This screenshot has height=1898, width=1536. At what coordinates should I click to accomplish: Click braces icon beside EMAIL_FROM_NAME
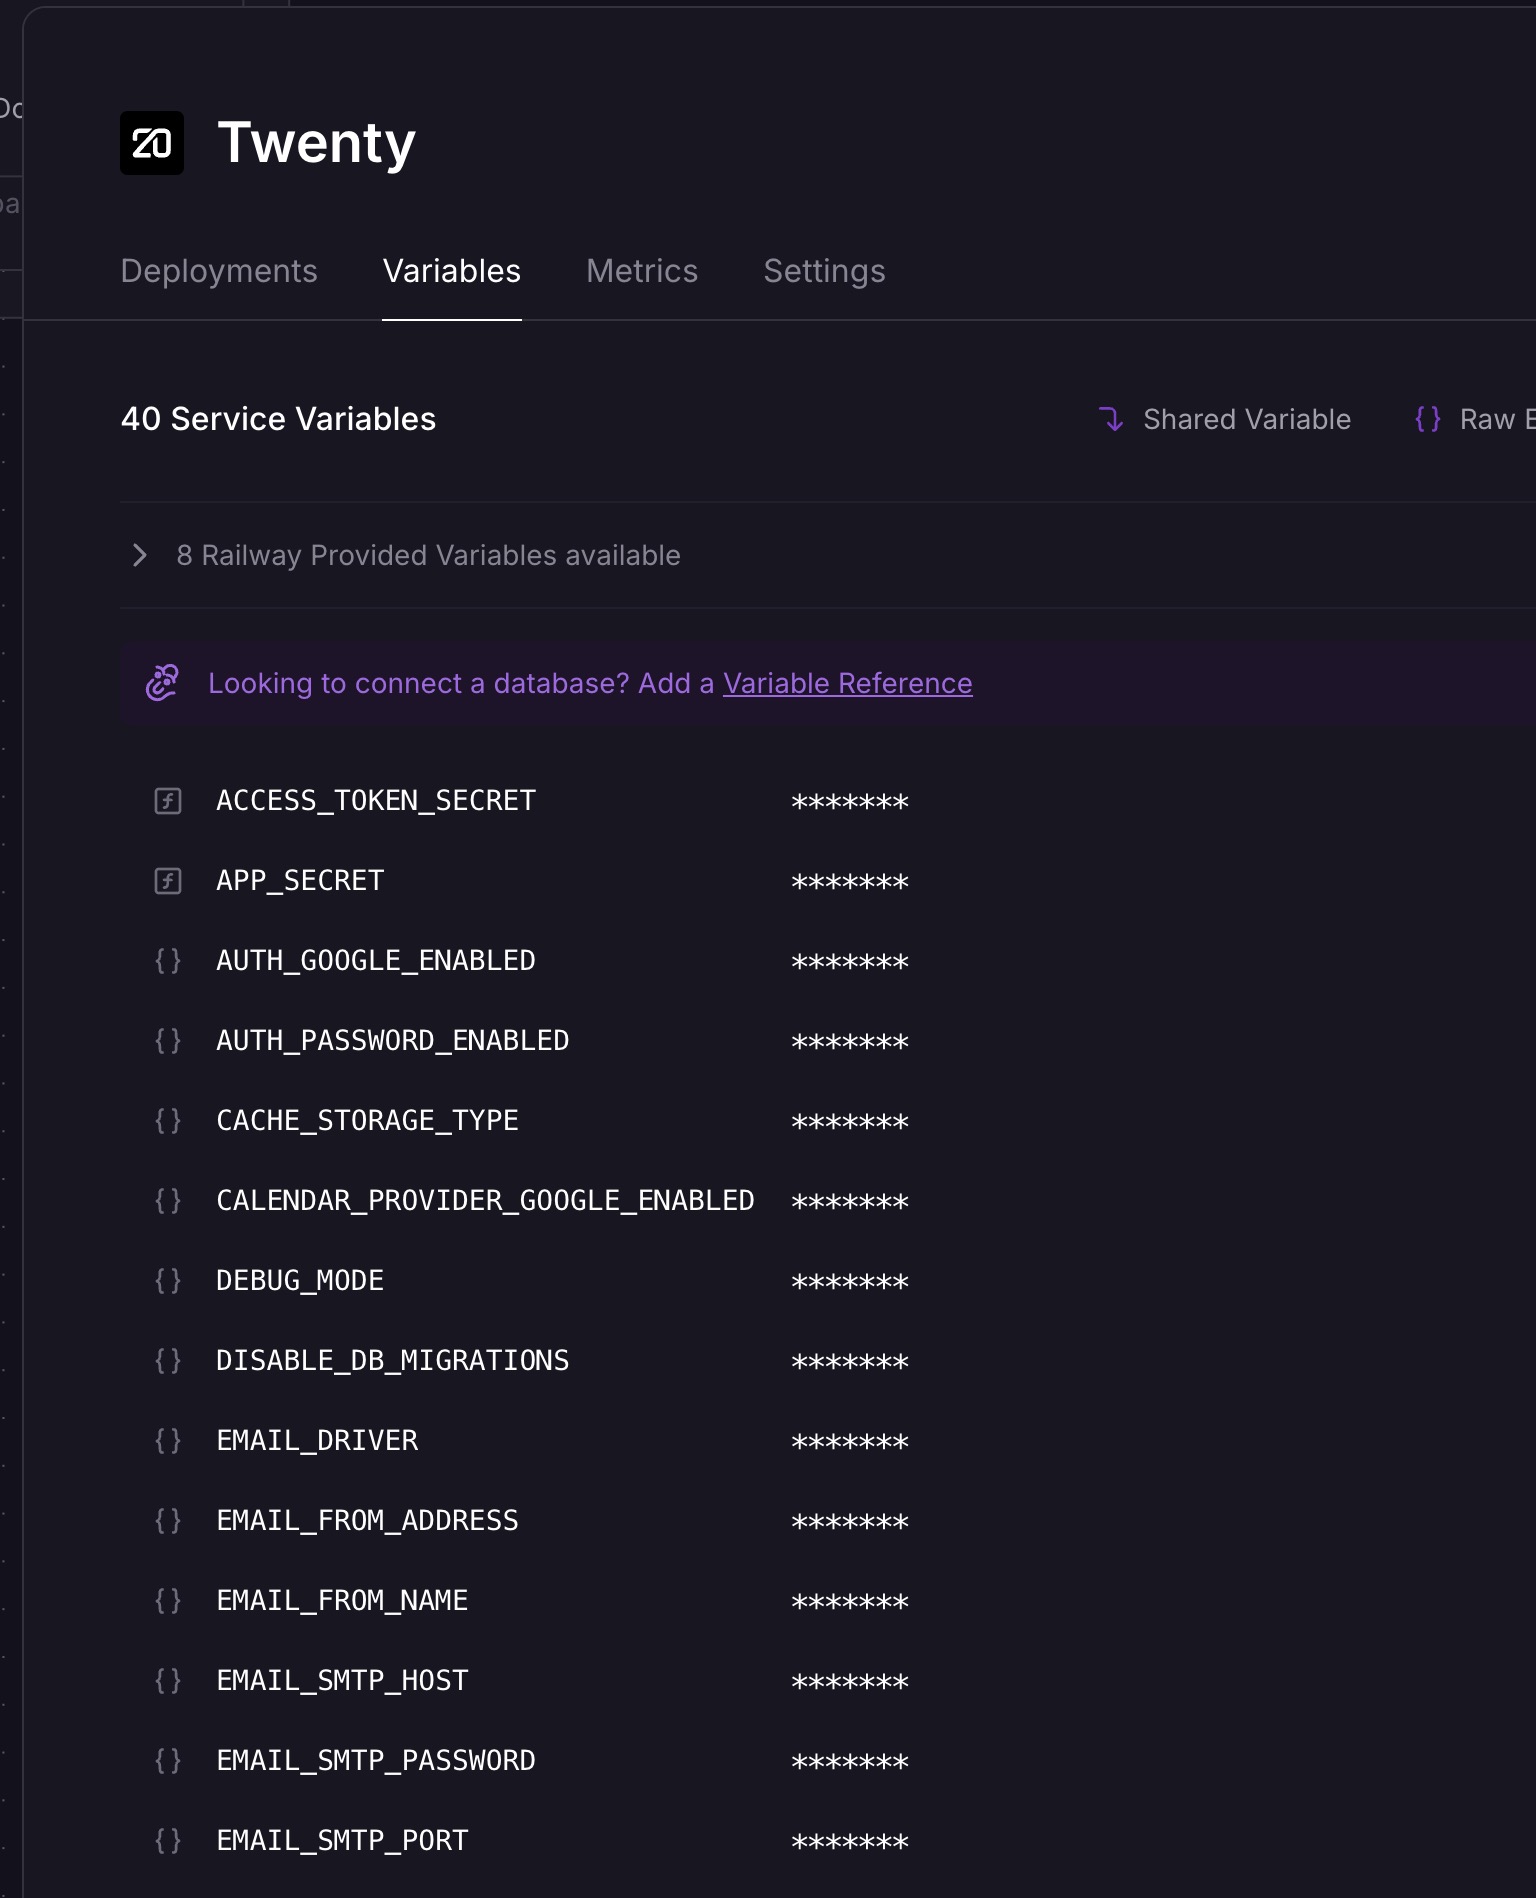(168, 1601)
